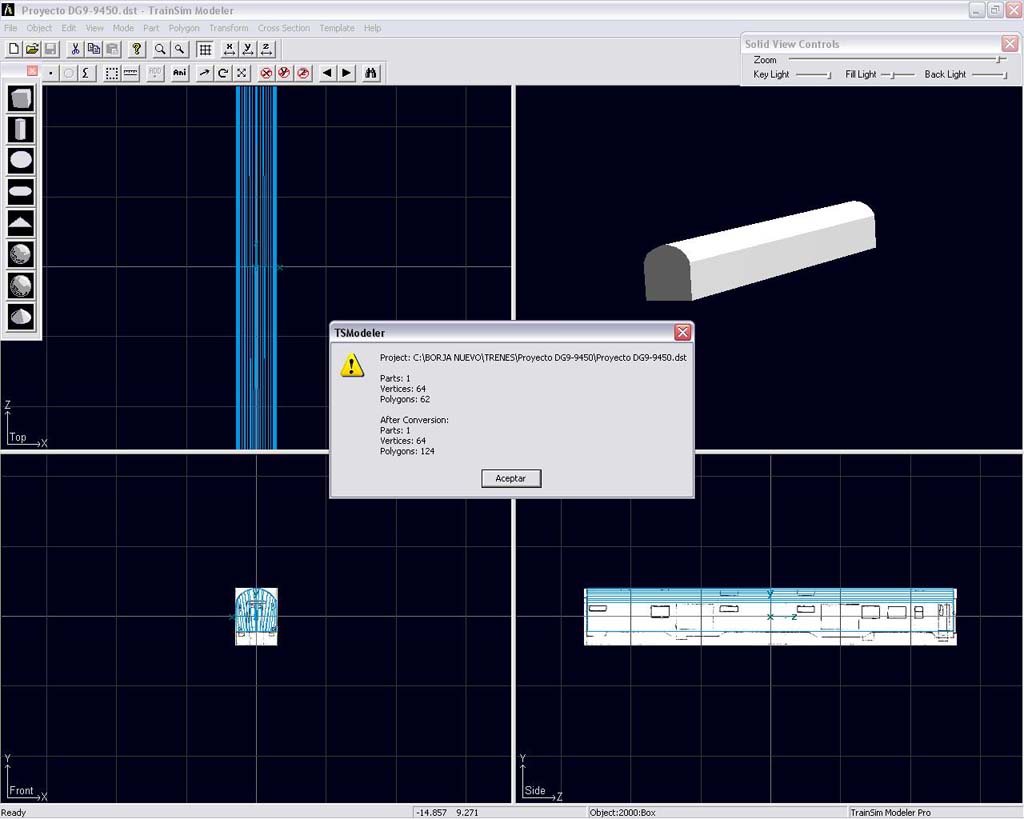Toggle the Z axis constraint button
The width and height of the screenshot is (1024, 819).
click(267, 49)
